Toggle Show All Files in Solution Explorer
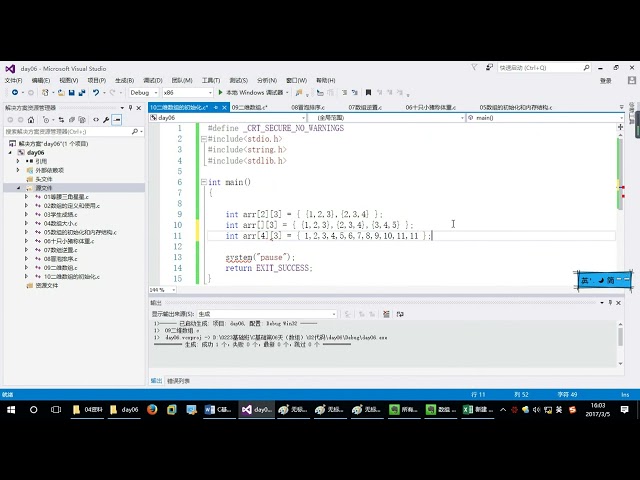Screen dimensions: 640x480 point(82,120)
